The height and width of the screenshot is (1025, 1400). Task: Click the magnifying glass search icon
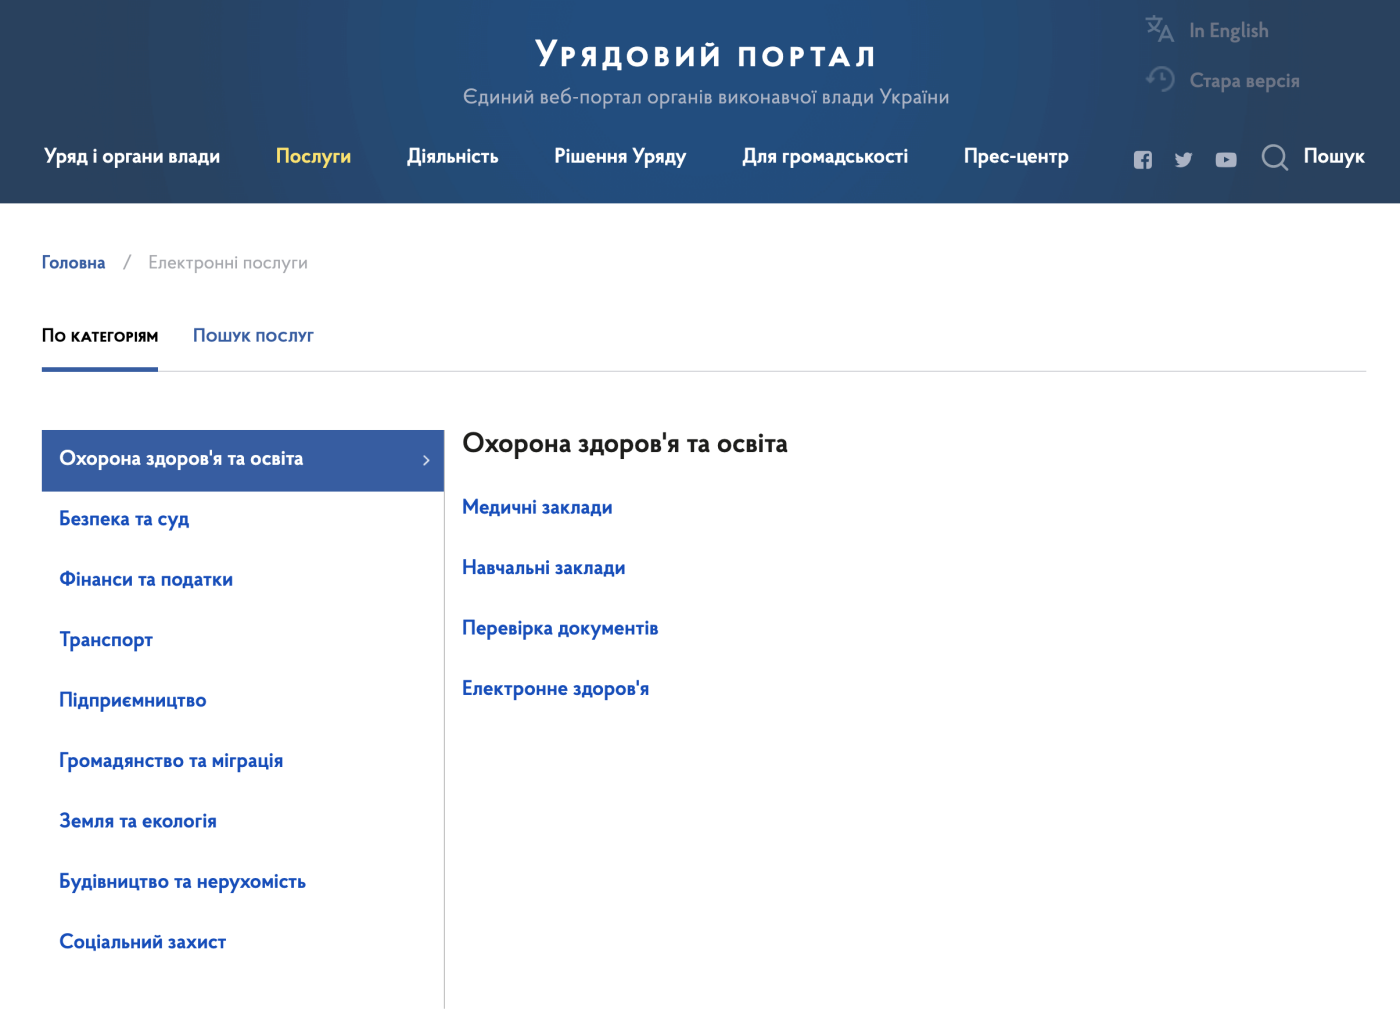point(1275,157)
